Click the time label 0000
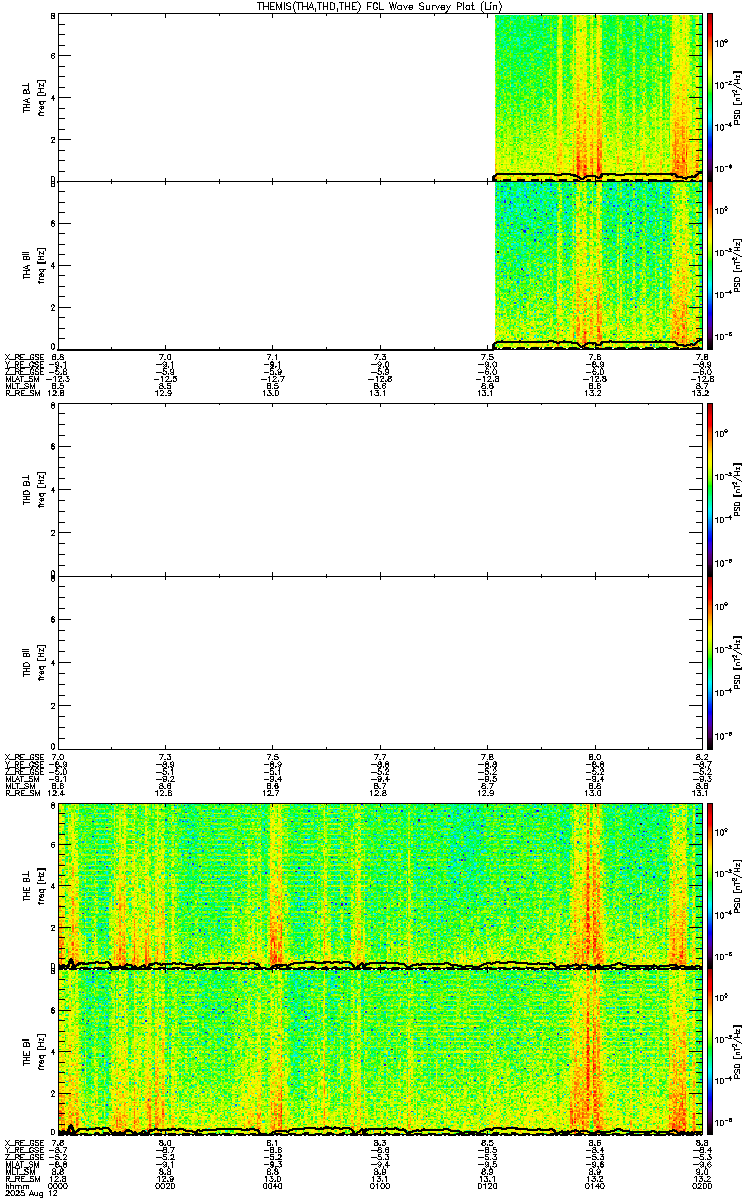The image size is (750, 1200). pos(58,1186)
